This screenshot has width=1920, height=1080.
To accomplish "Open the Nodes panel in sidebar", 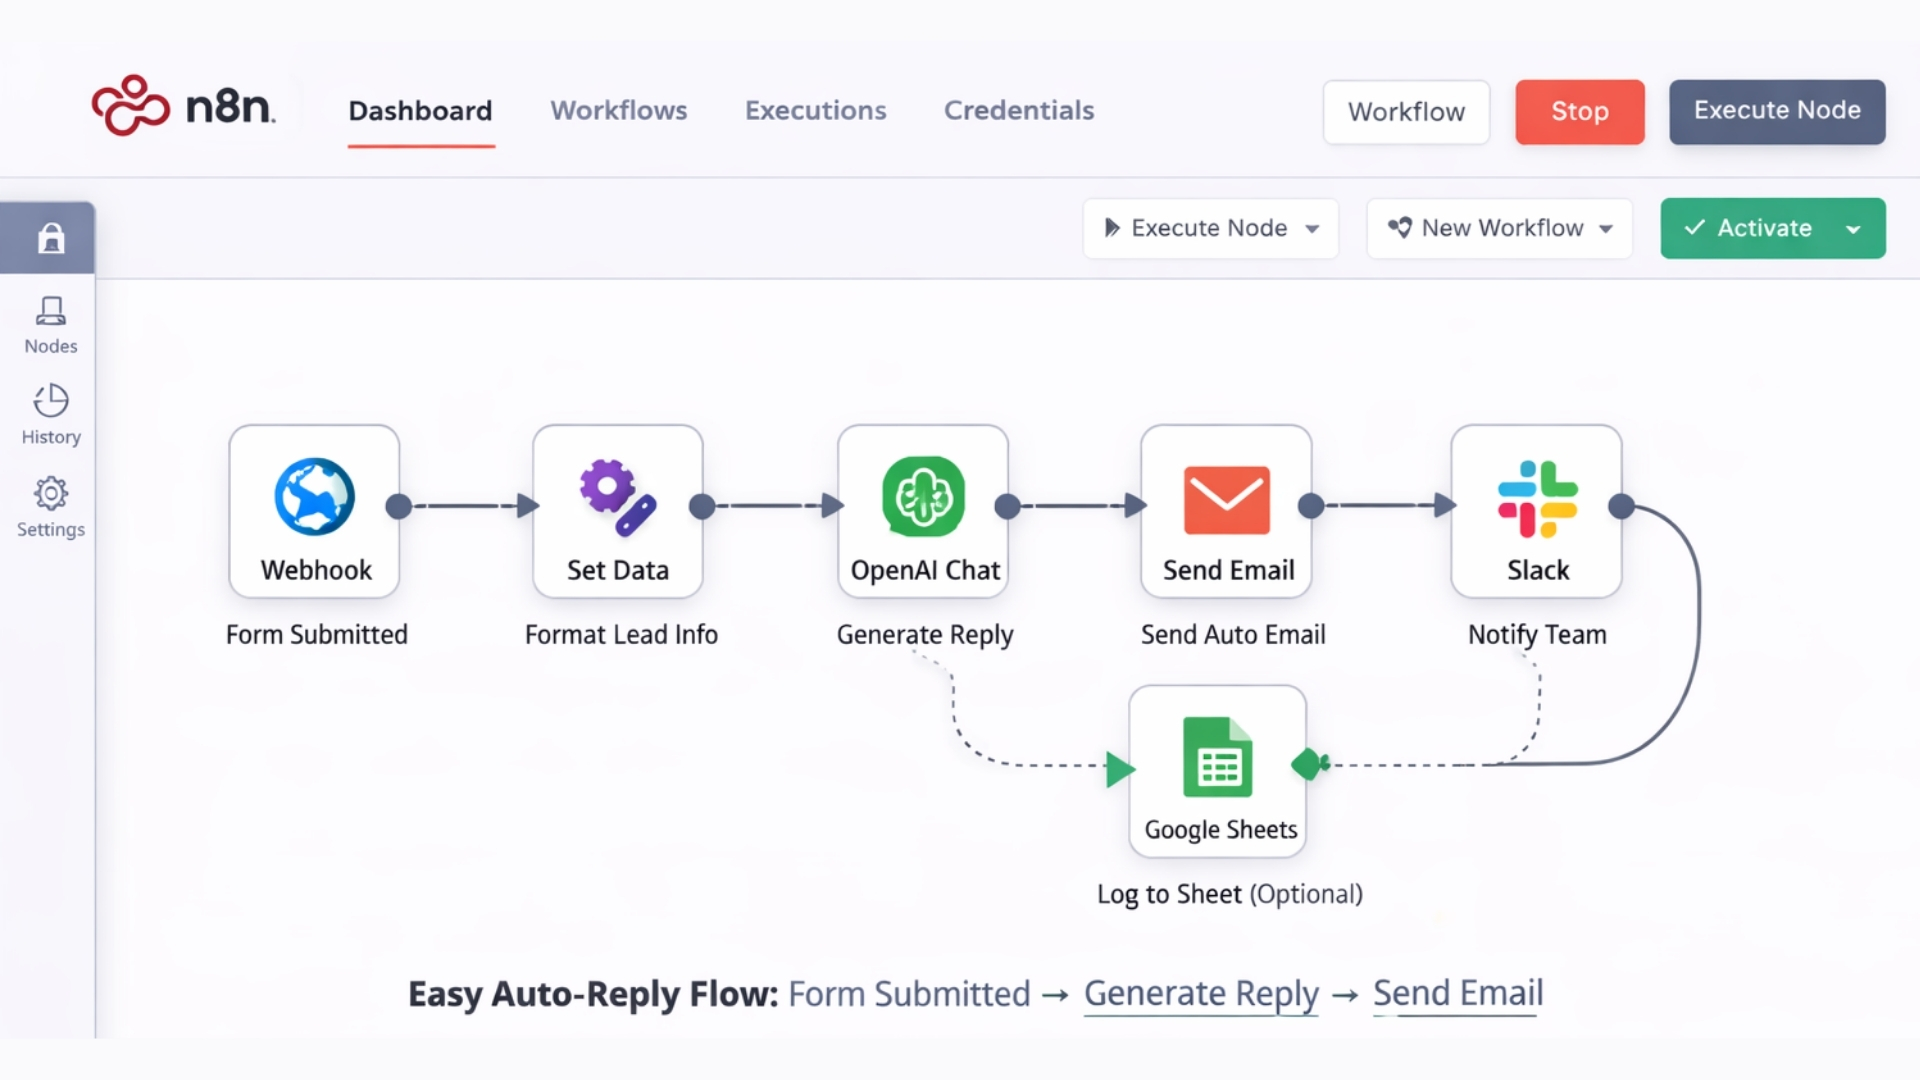I will (x=50, y=325).
